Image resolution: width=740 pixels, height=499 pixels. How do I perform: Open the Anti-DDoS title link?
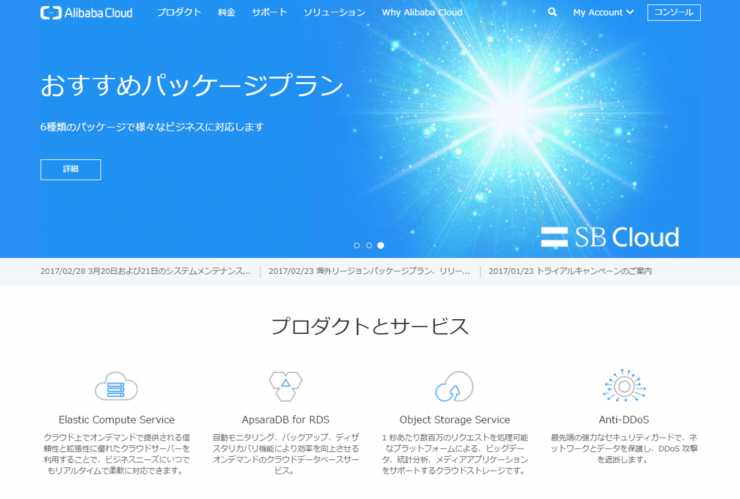point(624,420)
